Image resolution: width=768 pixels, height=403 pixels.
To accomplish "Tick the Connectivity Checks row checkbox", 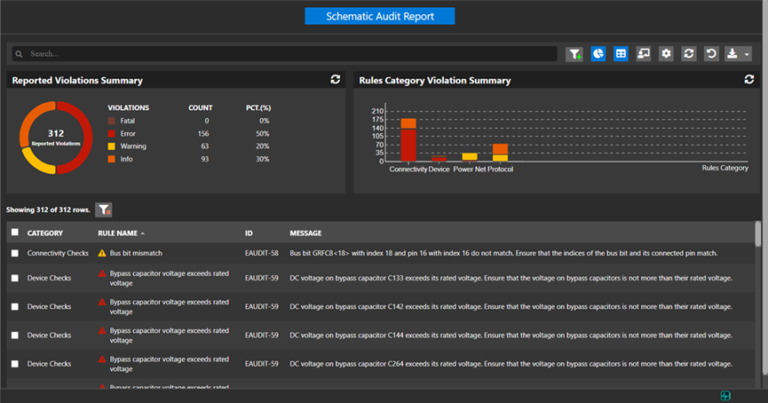I will coord(14,254).
